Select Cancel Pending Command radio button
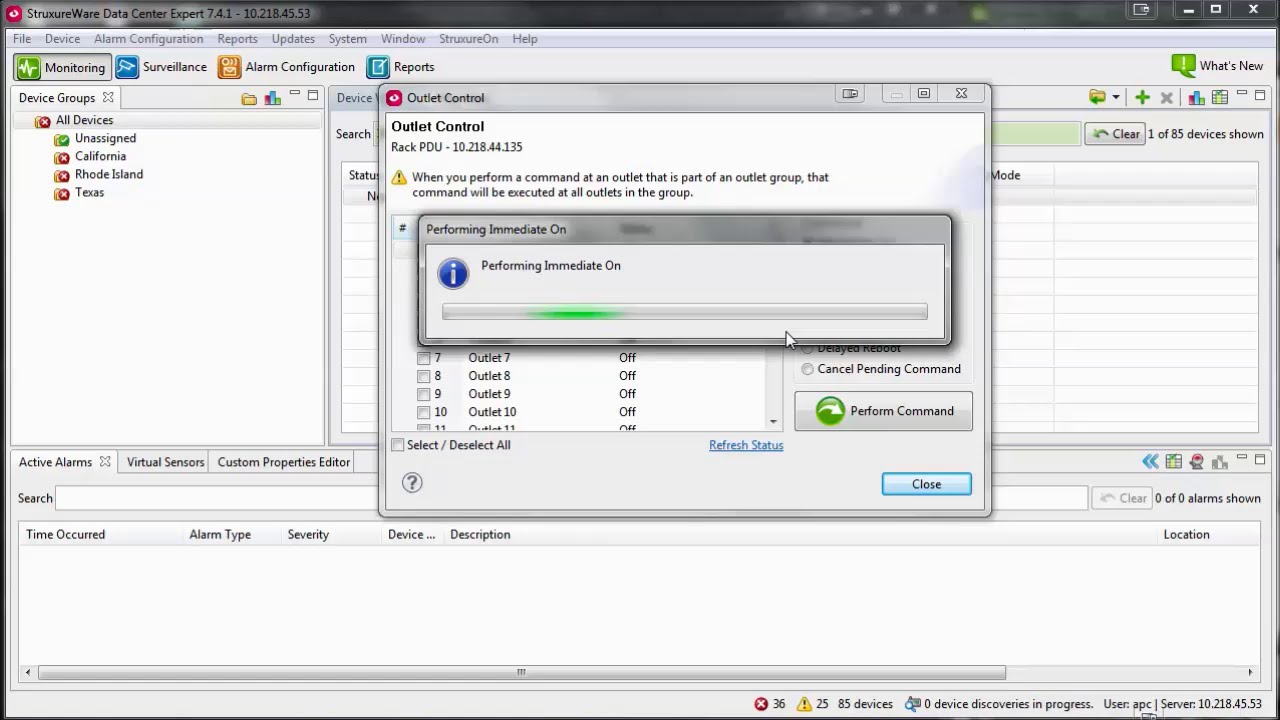The height and width of the screenshot is (720, 1280). point(807,369)
